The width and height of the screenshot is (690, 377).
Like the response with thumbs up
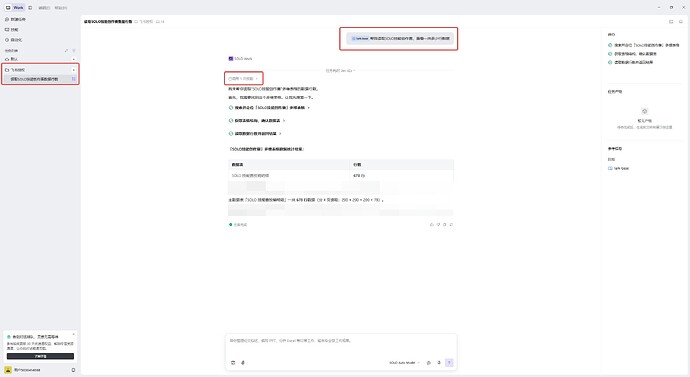tap(431, 224)
